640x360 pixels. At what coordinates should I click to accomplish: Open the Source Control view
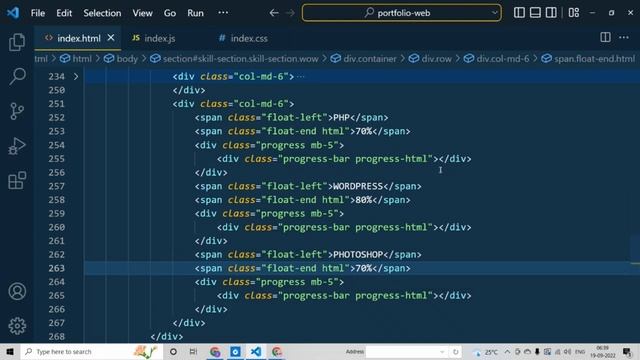tap(17, 111)
